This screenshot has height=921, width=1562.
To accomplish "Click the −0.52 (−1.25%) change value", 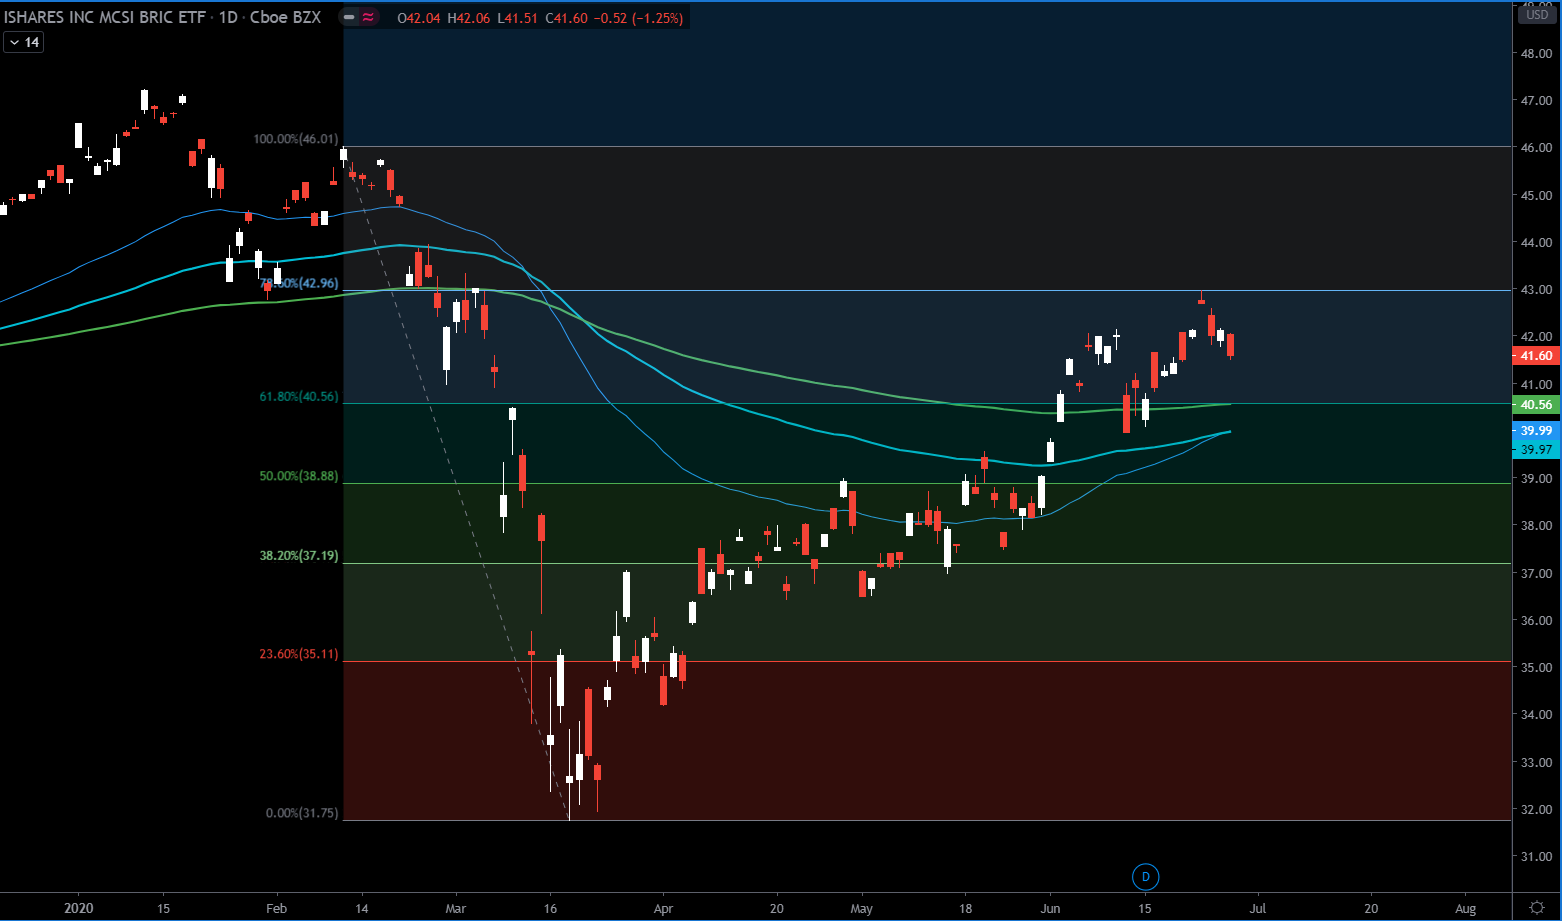I will [x=637, y=18].
